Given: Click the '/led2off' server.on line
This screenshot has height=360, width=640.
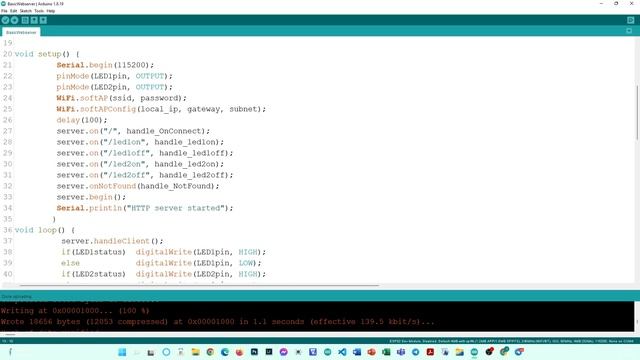Looking at the screenshot, I should pyautogui.click(x=145, y=175).
